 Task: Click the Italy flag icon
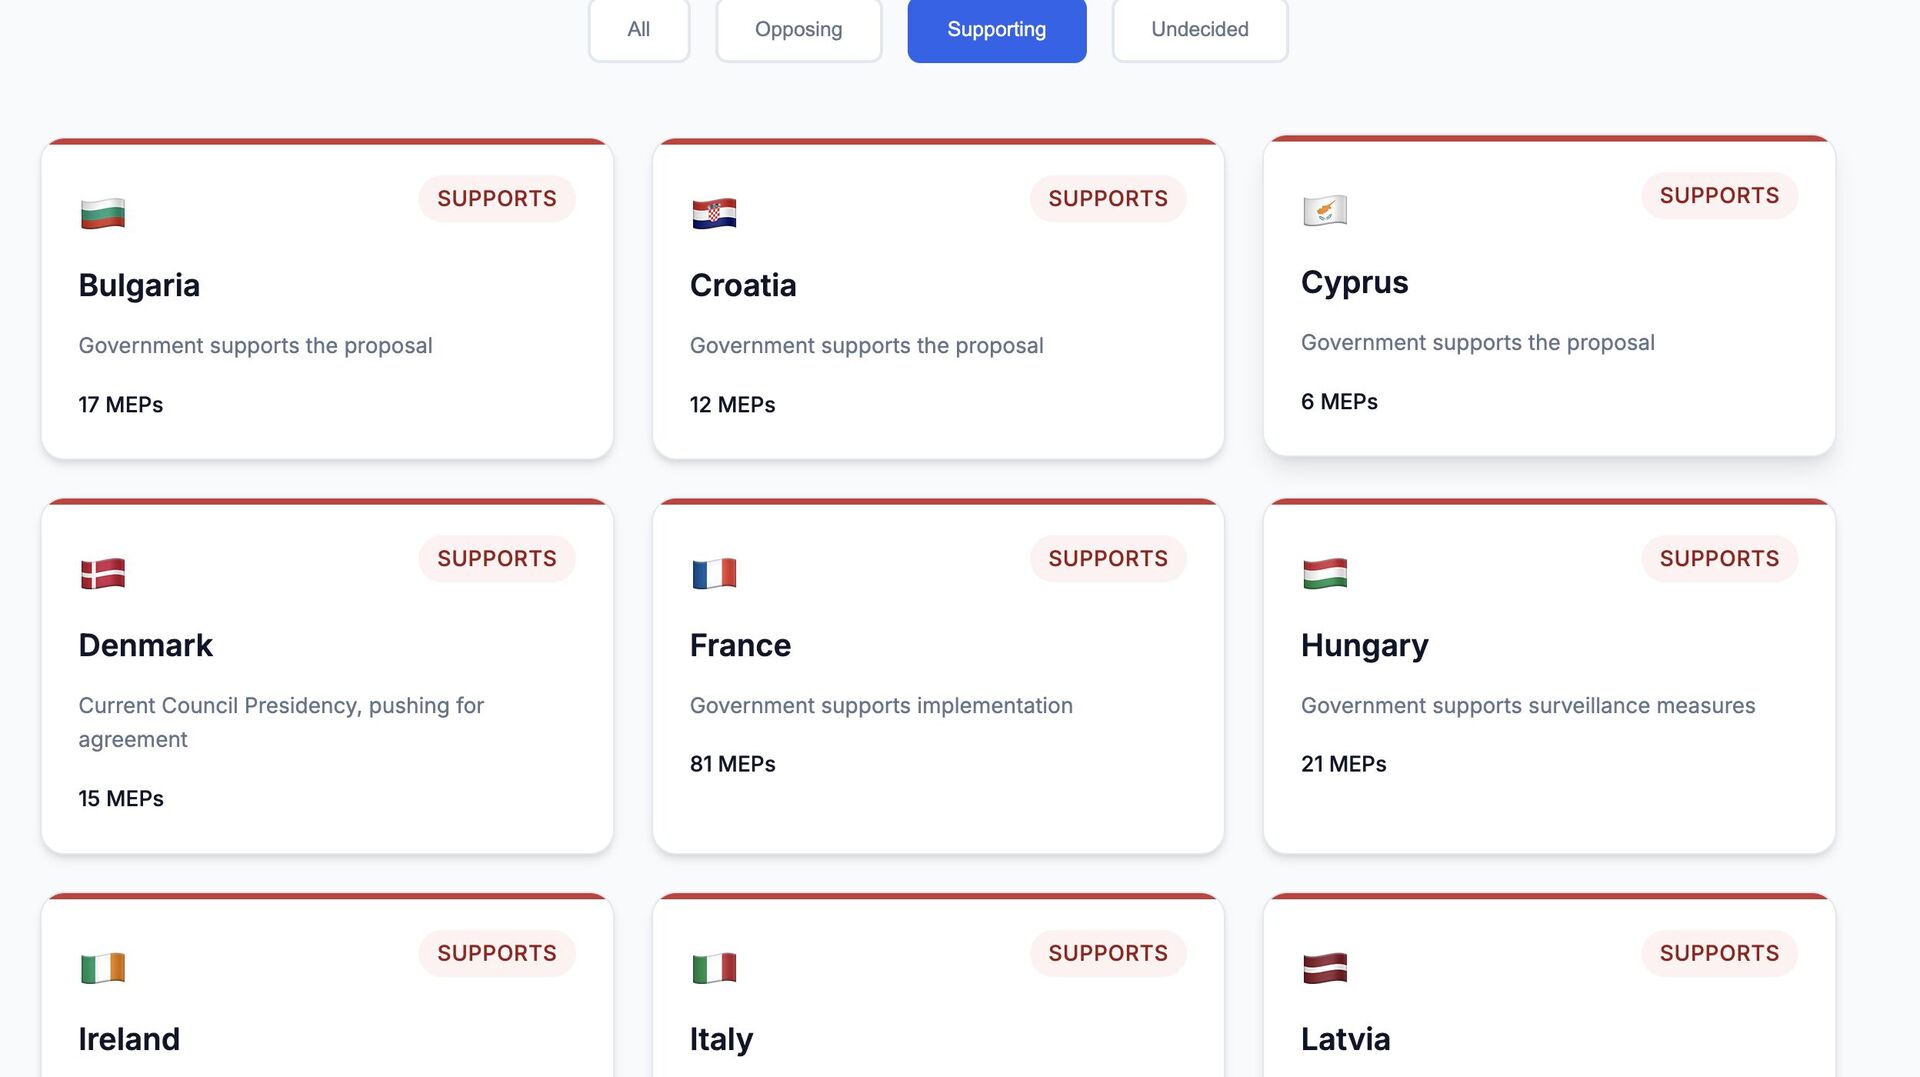point(714,968)
